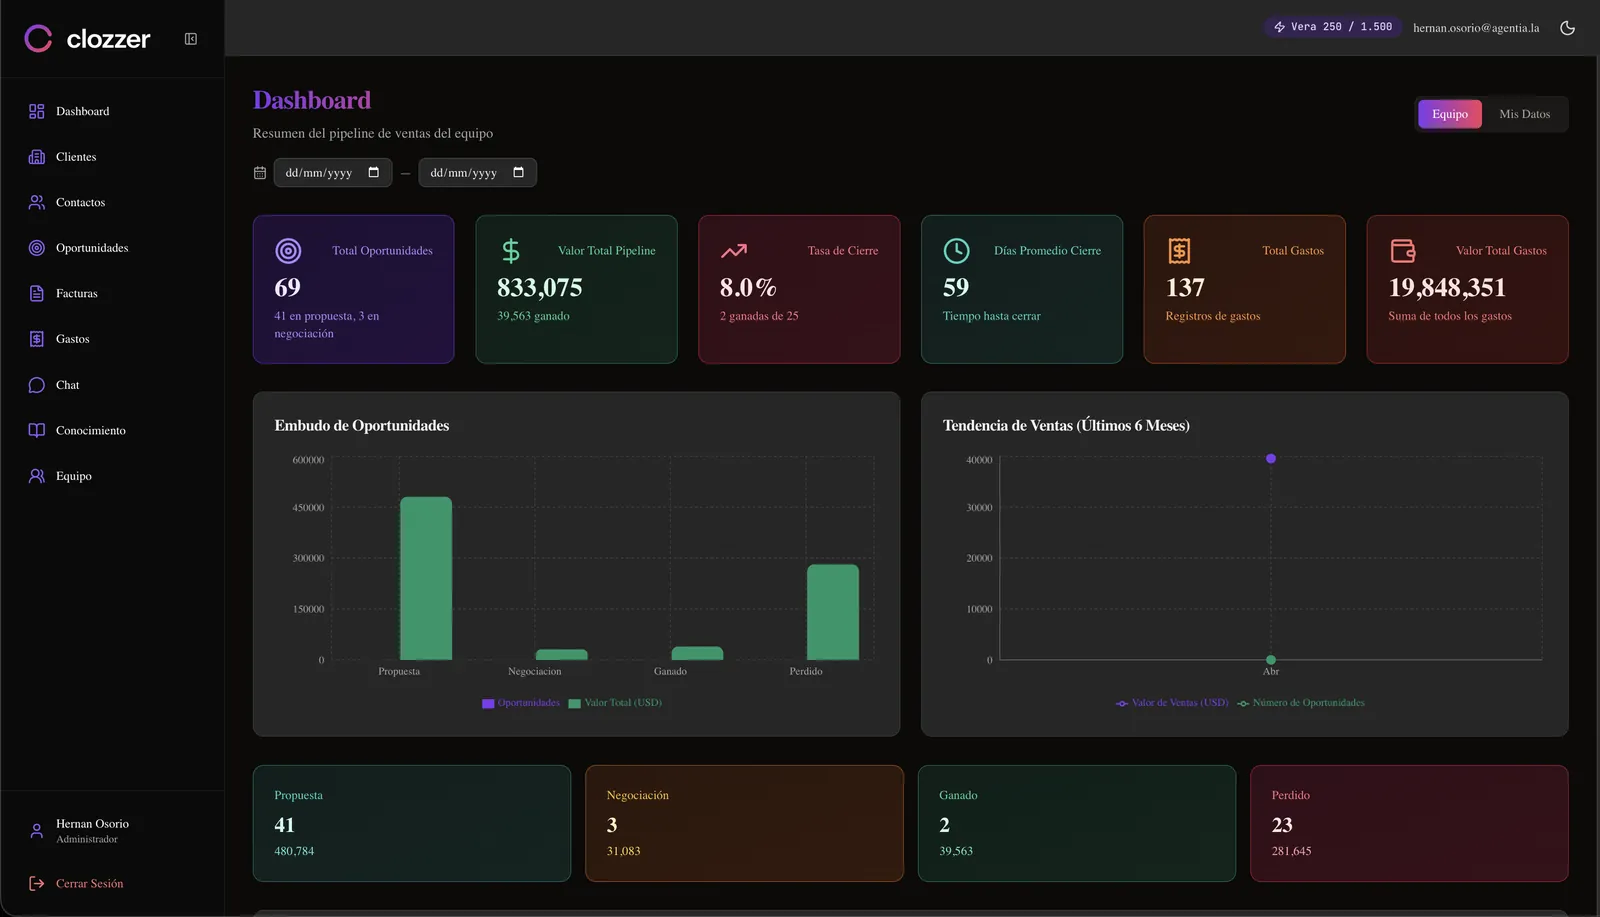This screenshot has height=917, width=1600.
Task: Click the Conocimiento book icon
Action: pos(37,431)
